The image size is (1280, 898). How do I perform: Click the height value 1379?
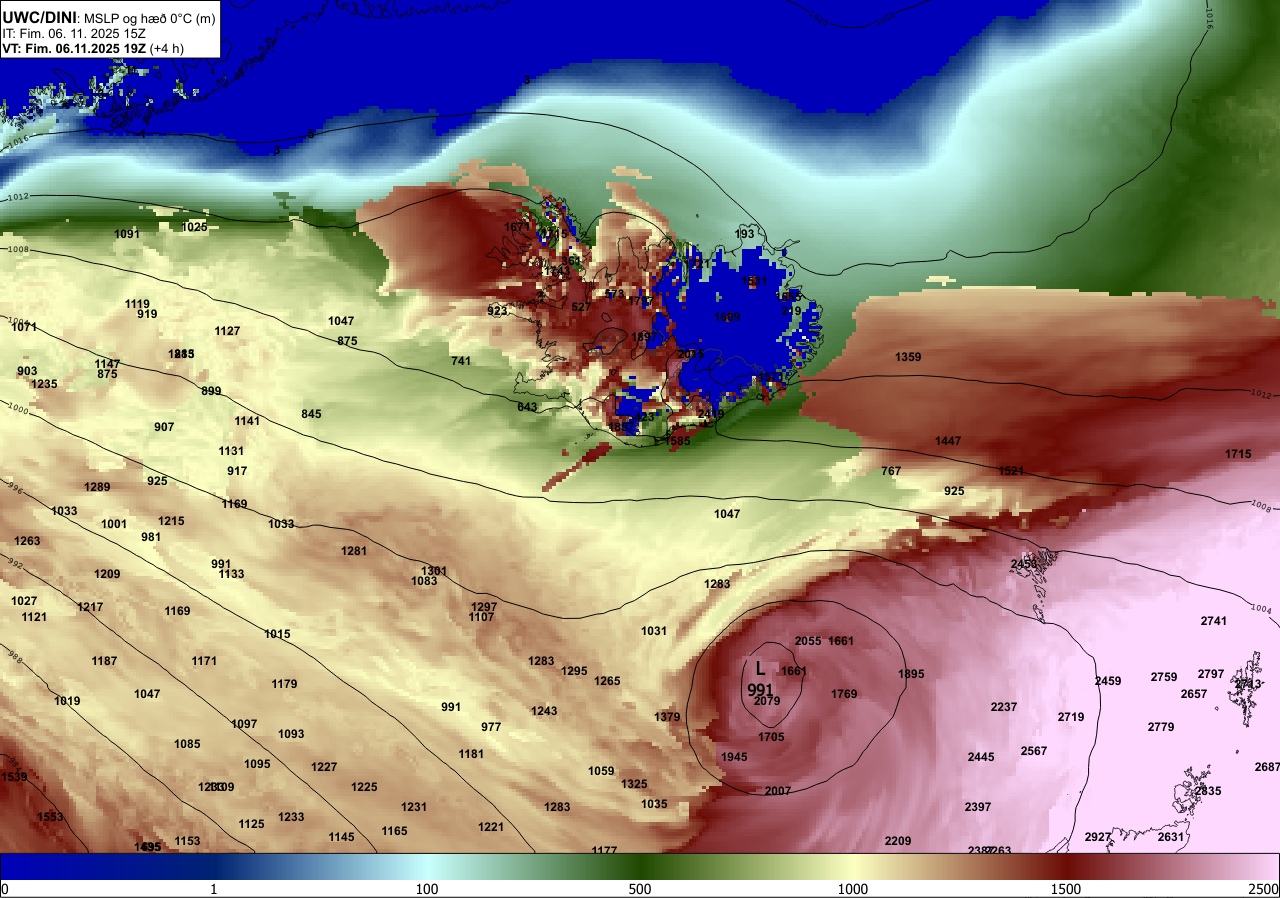click(x=667, y=717)
